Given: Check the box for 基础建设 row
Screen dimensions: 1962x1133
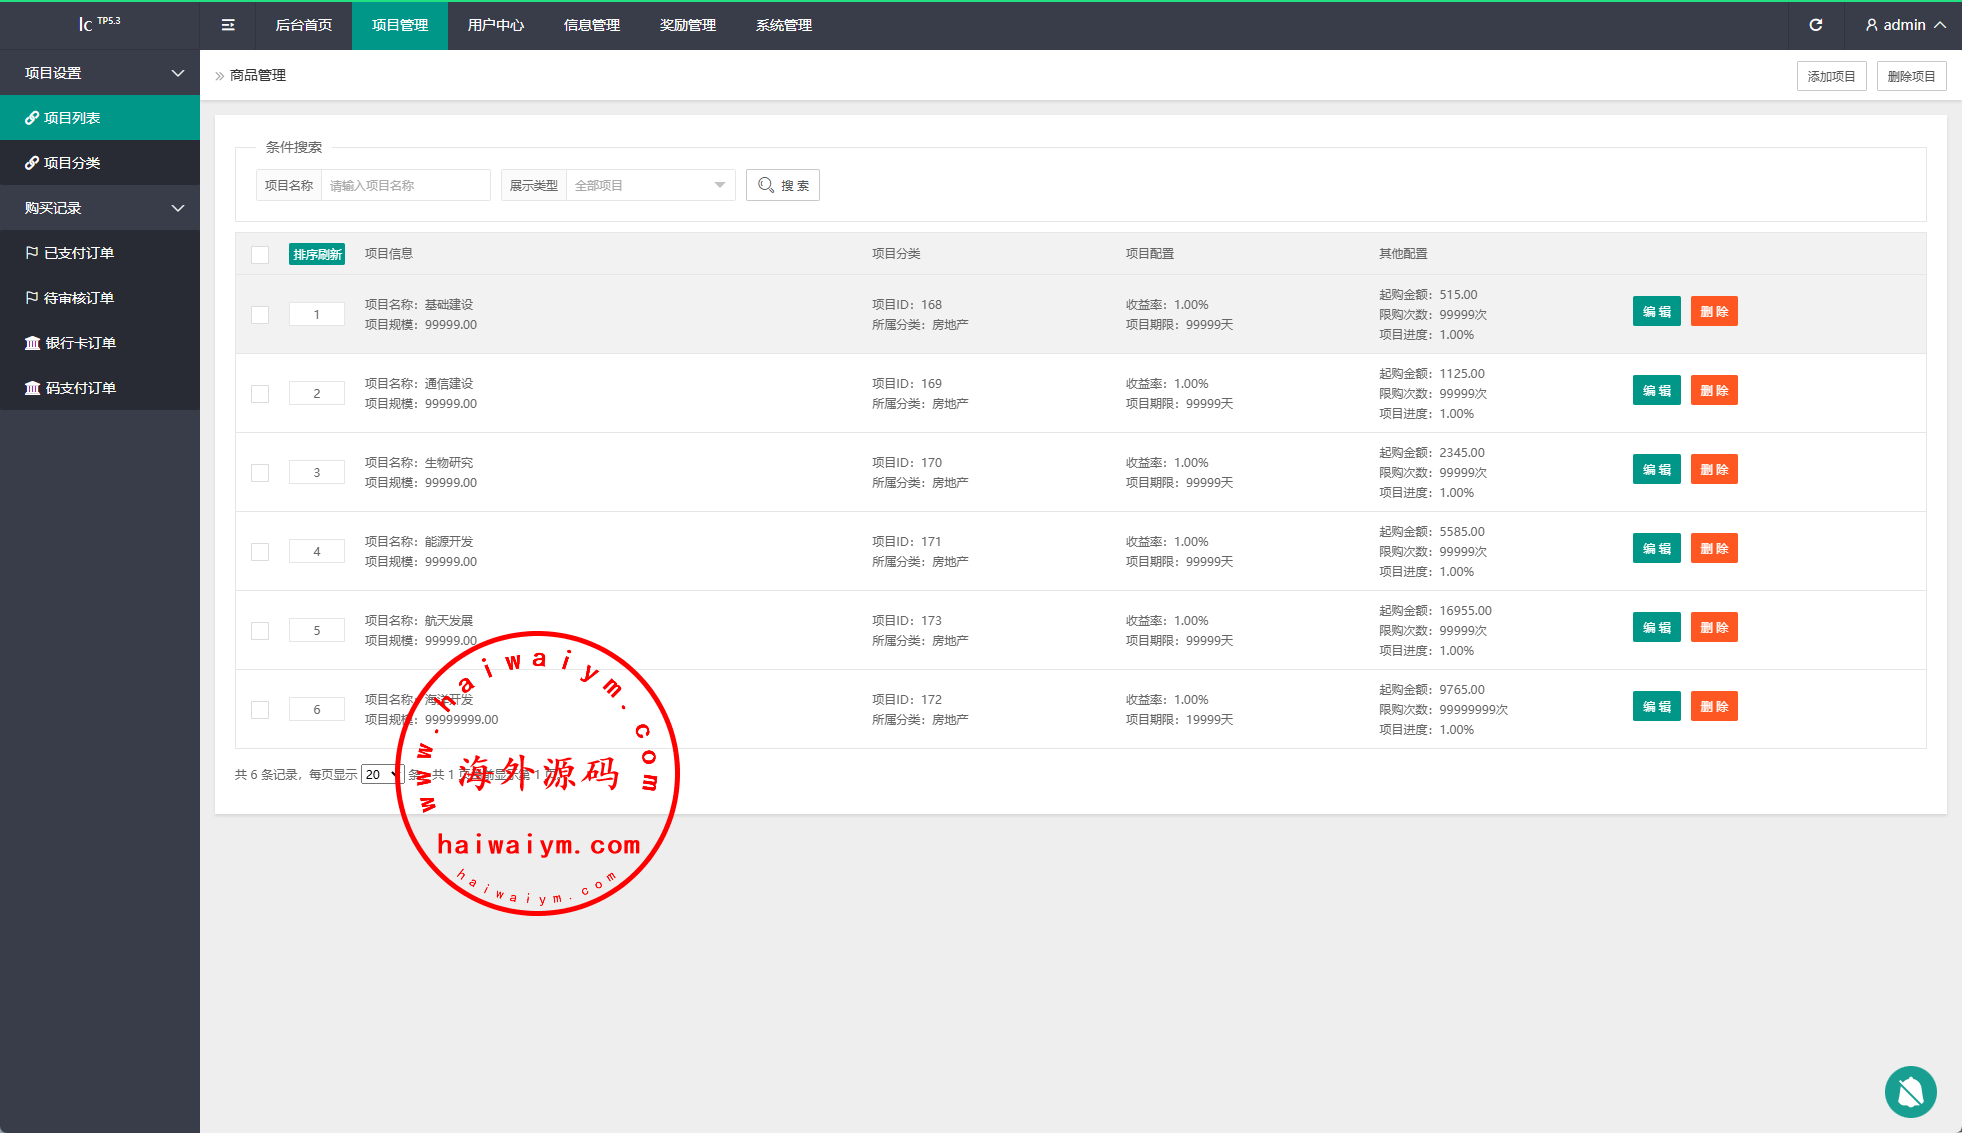Looking at the screenshot, I should click(x=260, y=314).
